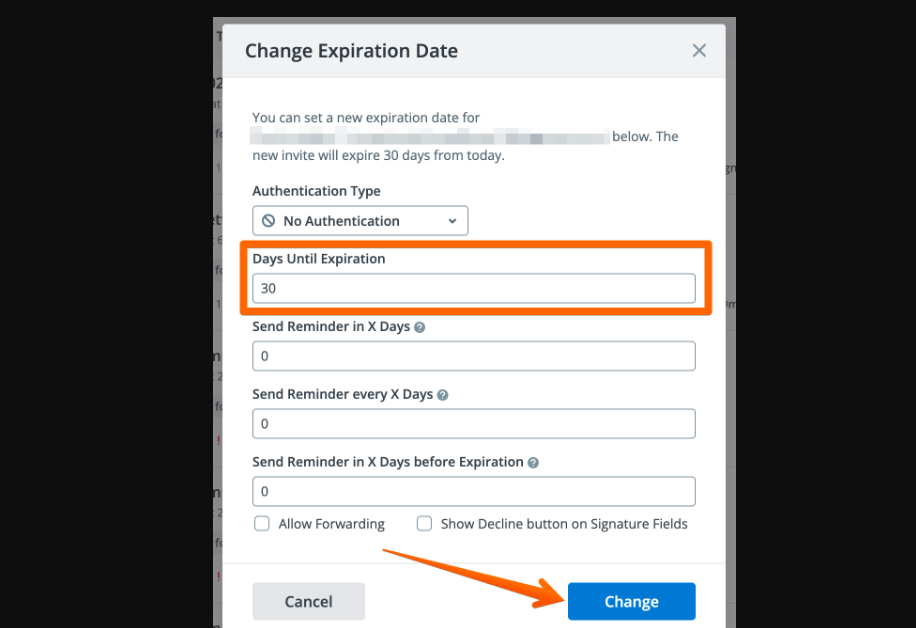Click the prohibition icon inside No Authentication selector
This screenshot has height=628, width=916.
coord(267,220)
